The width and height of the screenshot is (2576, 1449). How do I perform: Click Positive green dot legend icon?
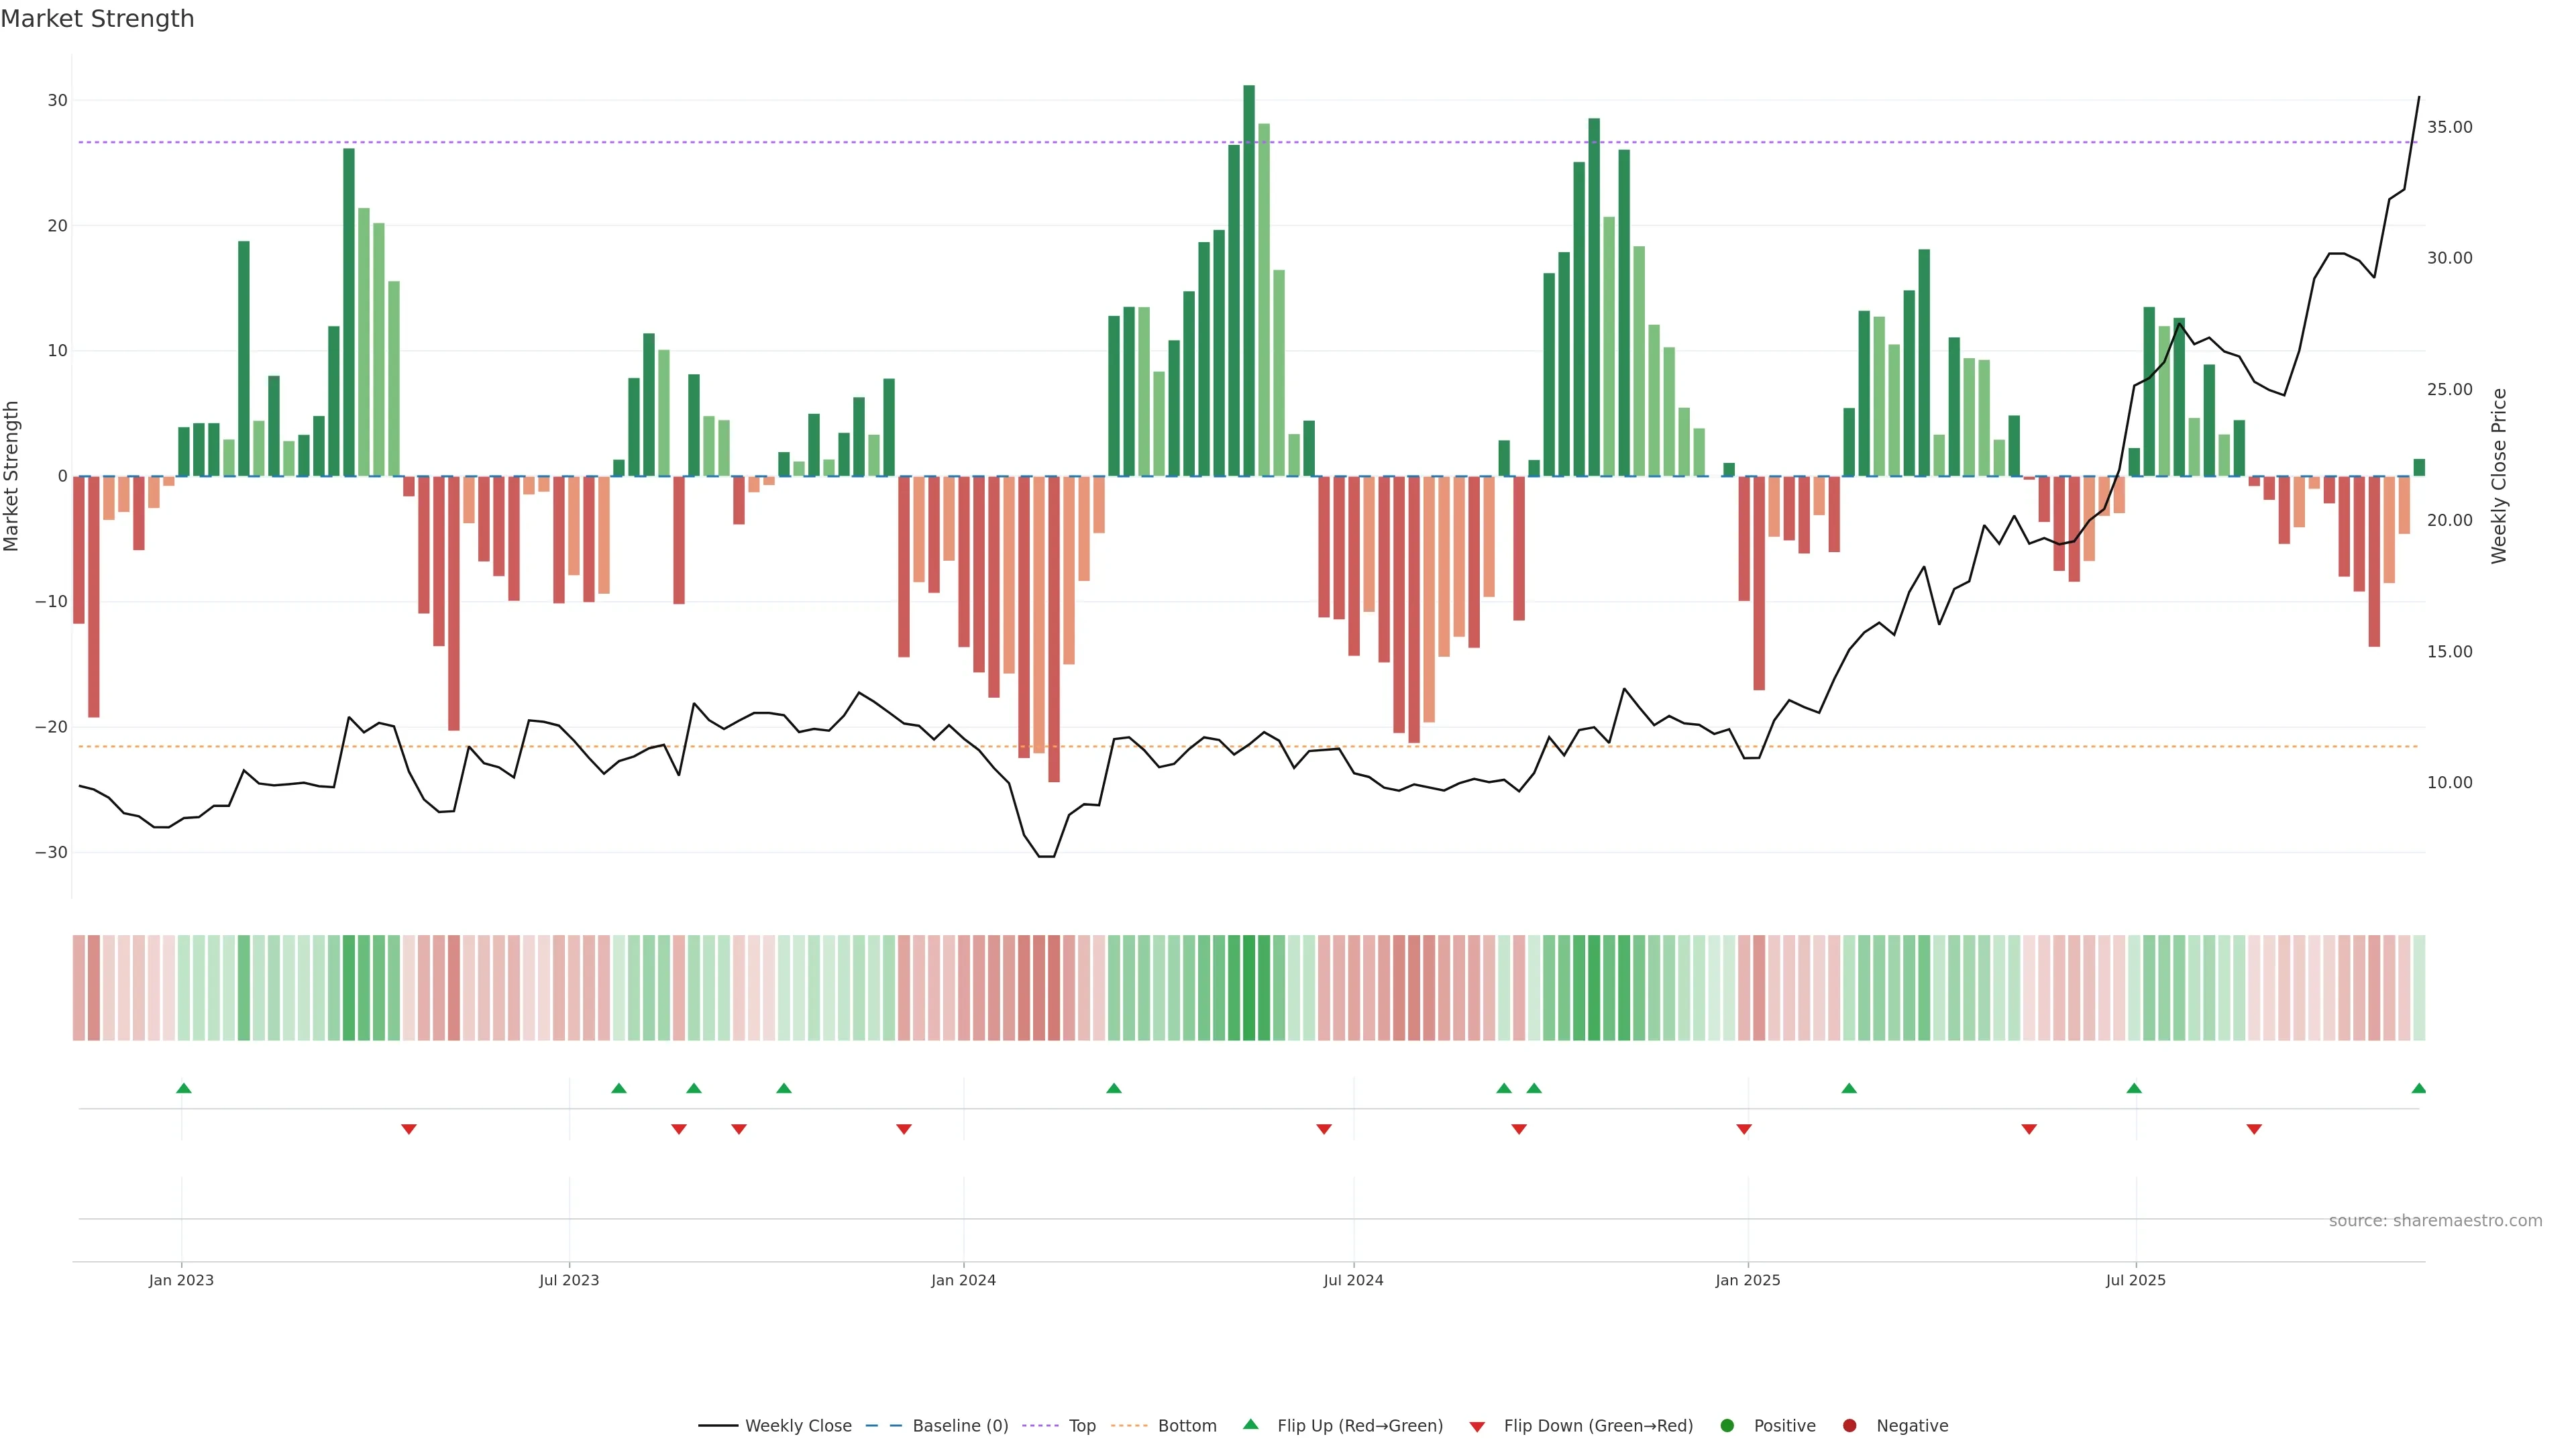pos(1727,1426)
